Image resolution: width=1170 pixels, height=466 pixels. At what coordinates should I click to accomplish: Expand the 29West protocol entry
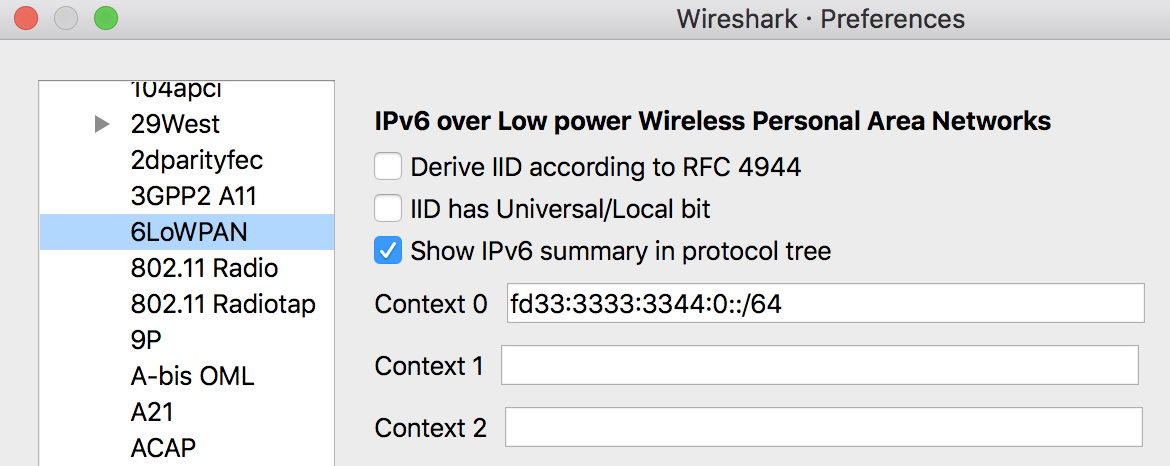click(x=101, y=125)
